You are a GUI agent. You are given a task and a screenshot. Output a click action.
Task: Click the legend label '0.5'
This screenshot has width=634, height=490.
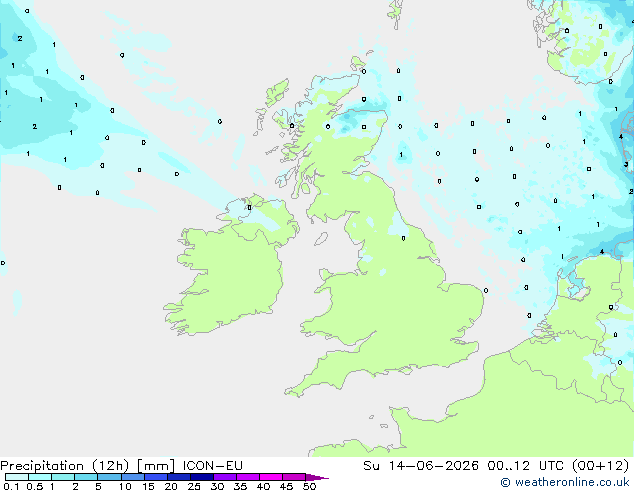pos(35,486)
